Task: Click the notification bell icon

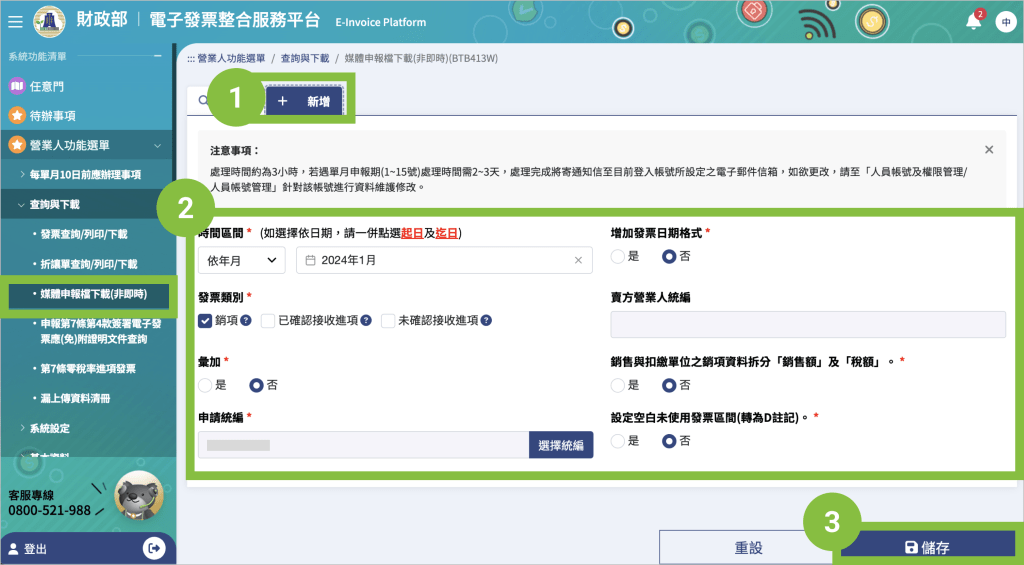Action: coord(973,21)
